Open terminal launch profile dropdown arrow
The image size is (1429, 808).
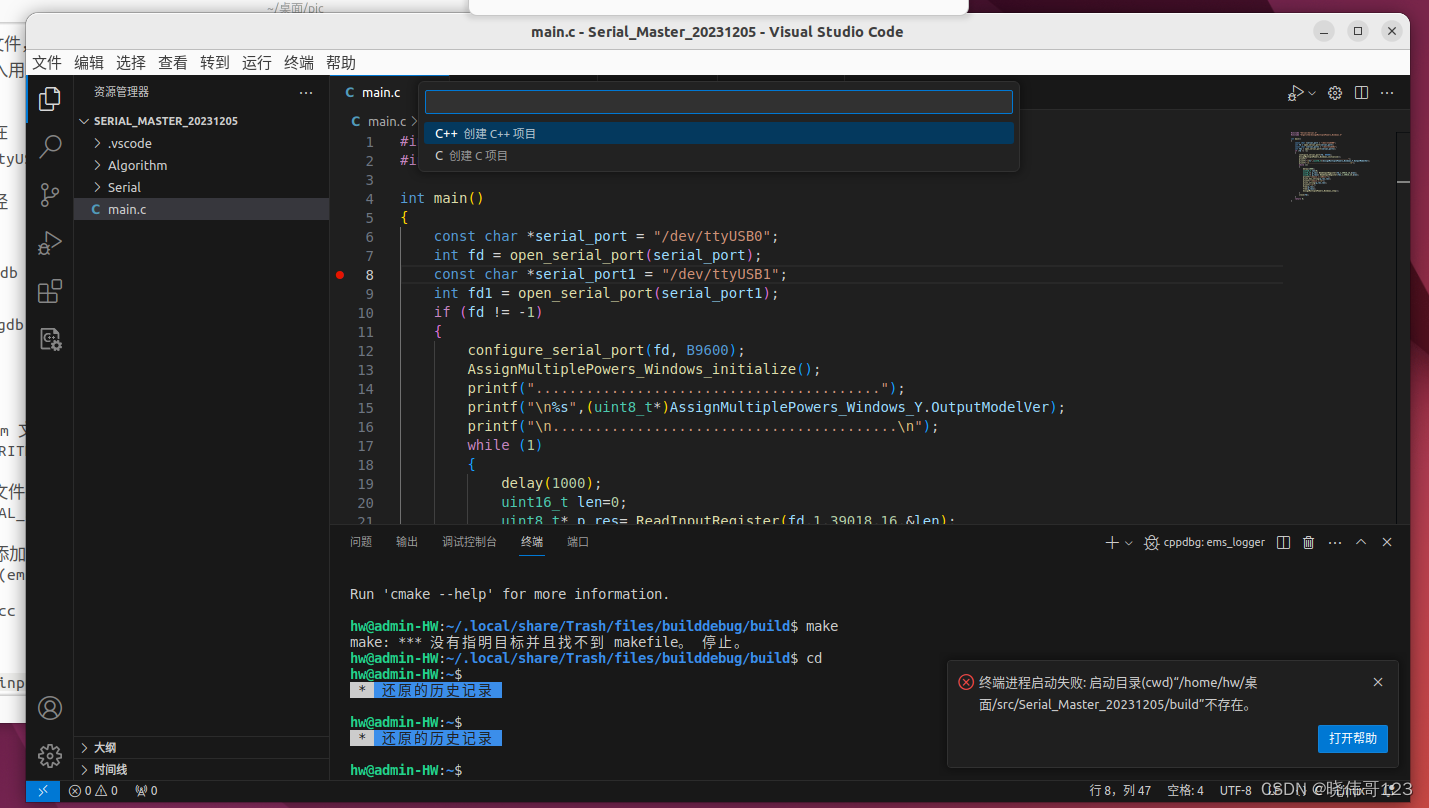[1129, 542]
